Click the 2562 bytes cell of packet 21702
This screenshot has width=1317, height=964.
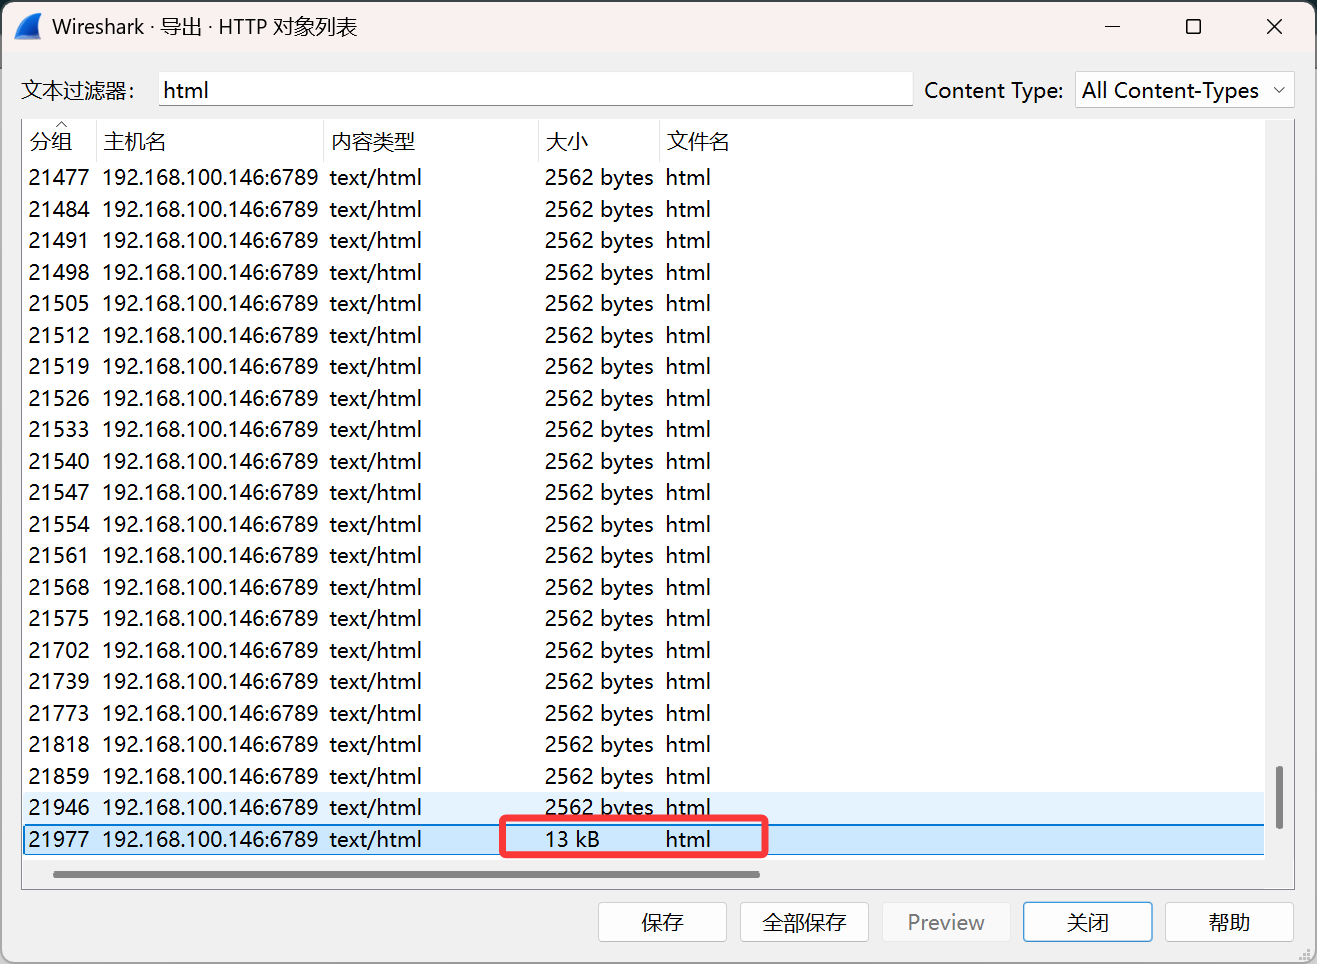pos(599,650)
